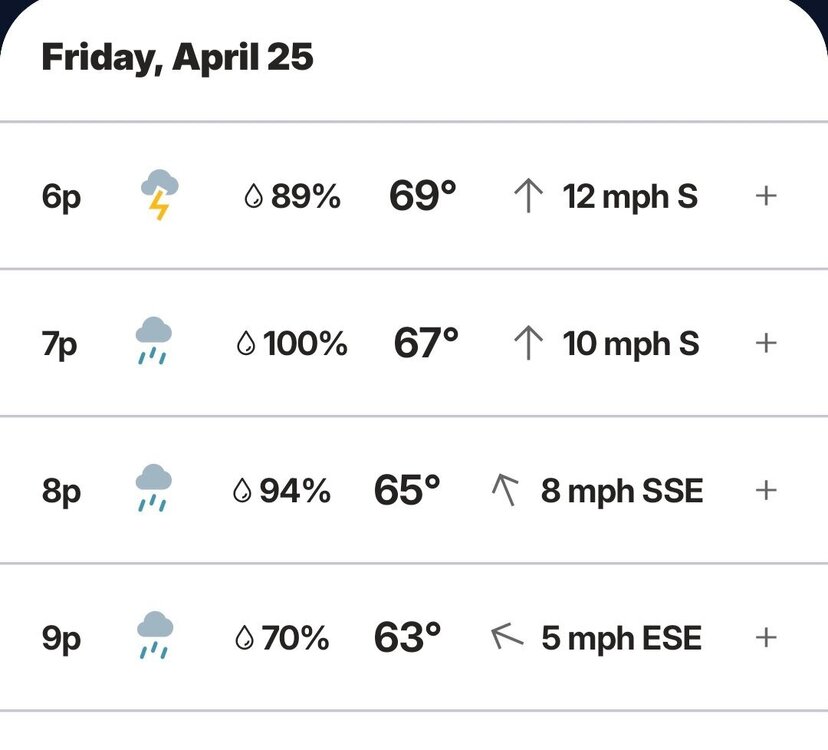Click the 67° temperature at 7p
The height and width of the screenshot is (750, 828).
tap(426, 343)
